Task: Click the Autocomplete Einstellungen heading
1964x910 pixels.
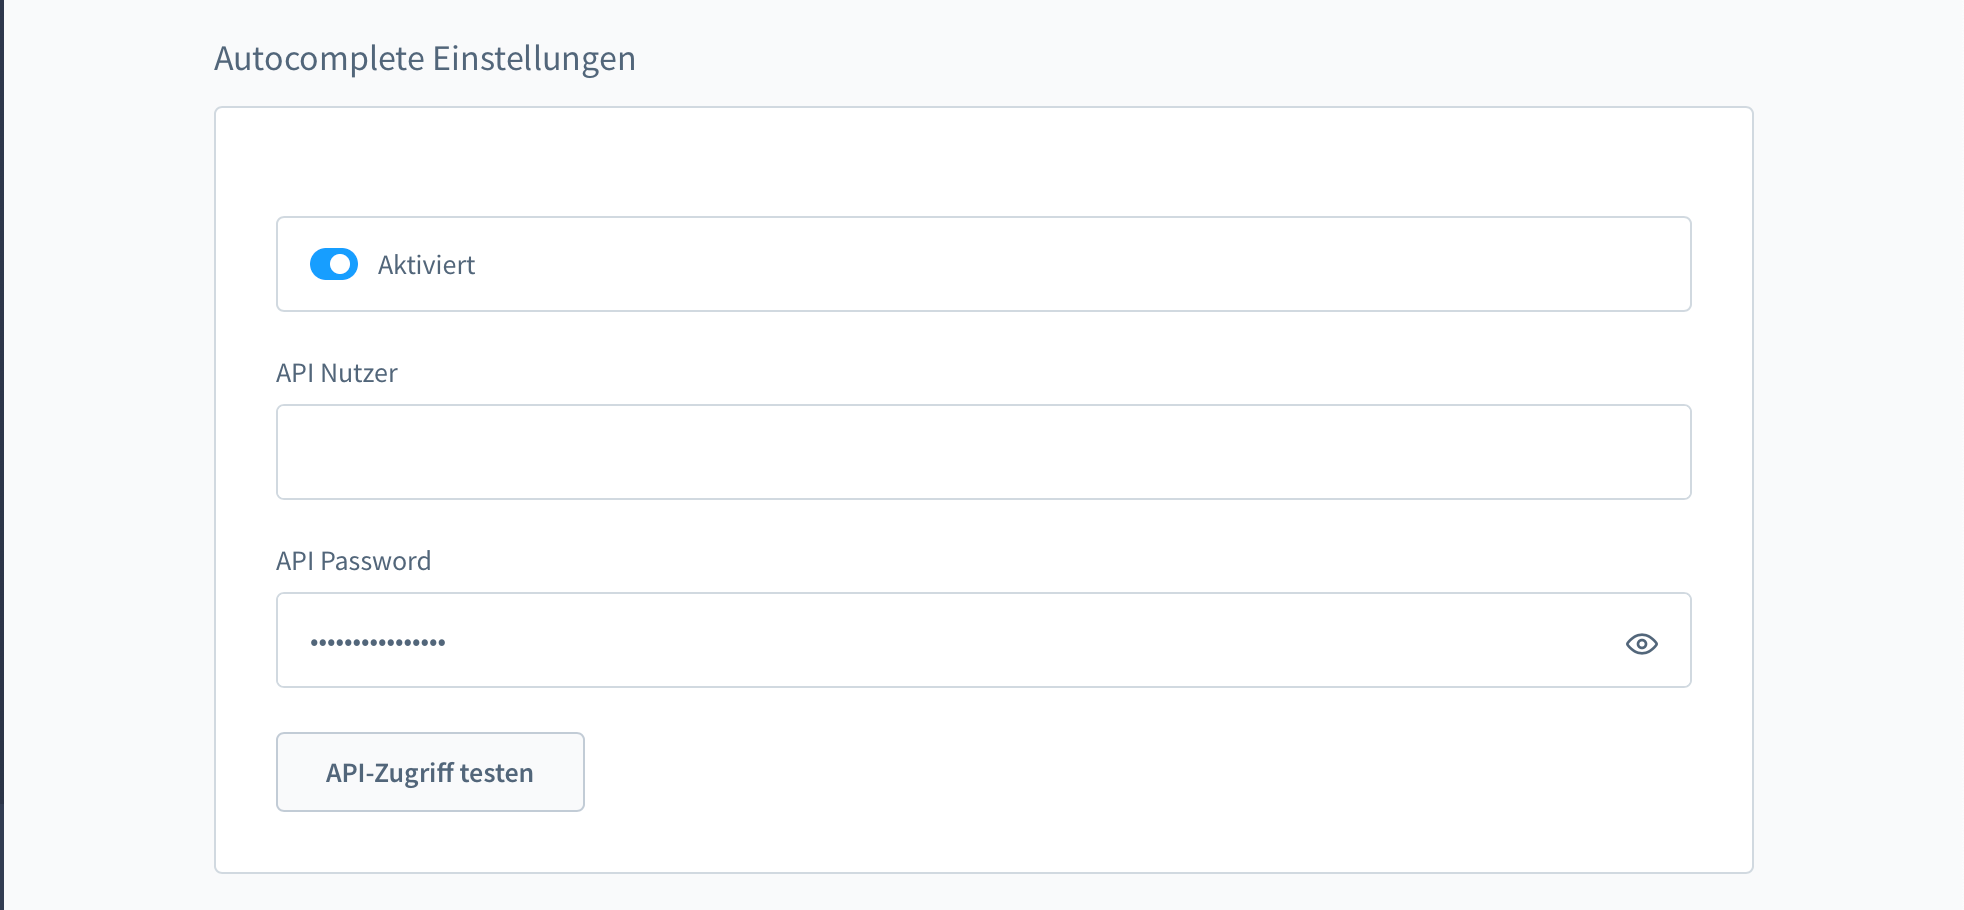Action: pyautogui.click(x=425, y=58)
